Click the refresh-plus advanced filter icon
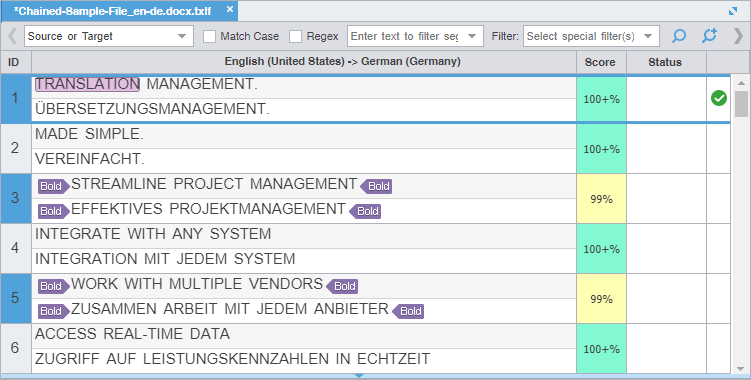Image resolution: width=751 pixels, height=380 pixels. [x=709, y=36]
